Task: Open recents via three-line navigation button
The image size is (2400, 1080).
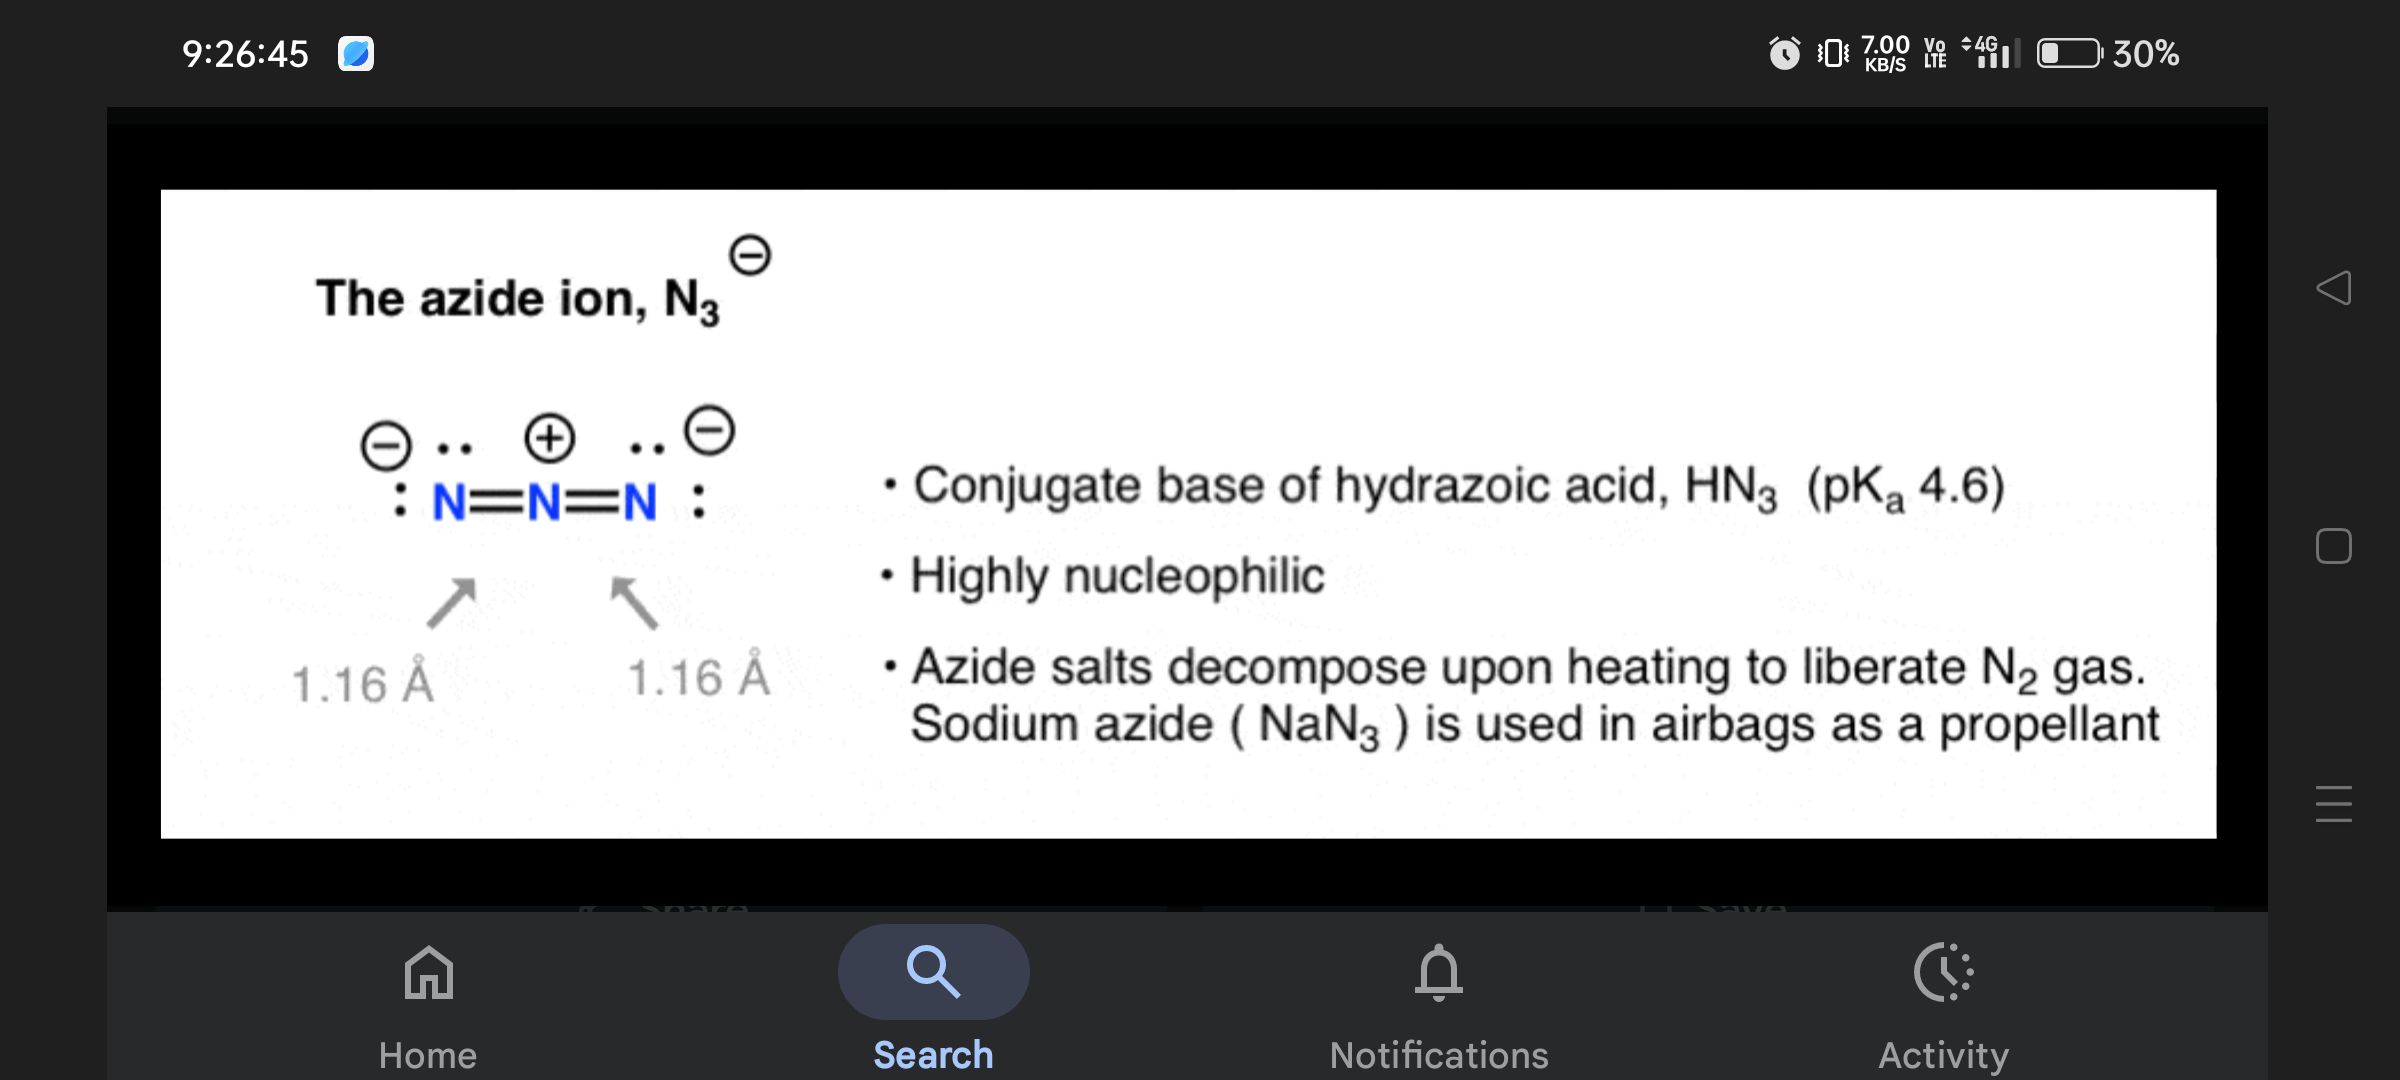Action: [x=2333, y=804]
